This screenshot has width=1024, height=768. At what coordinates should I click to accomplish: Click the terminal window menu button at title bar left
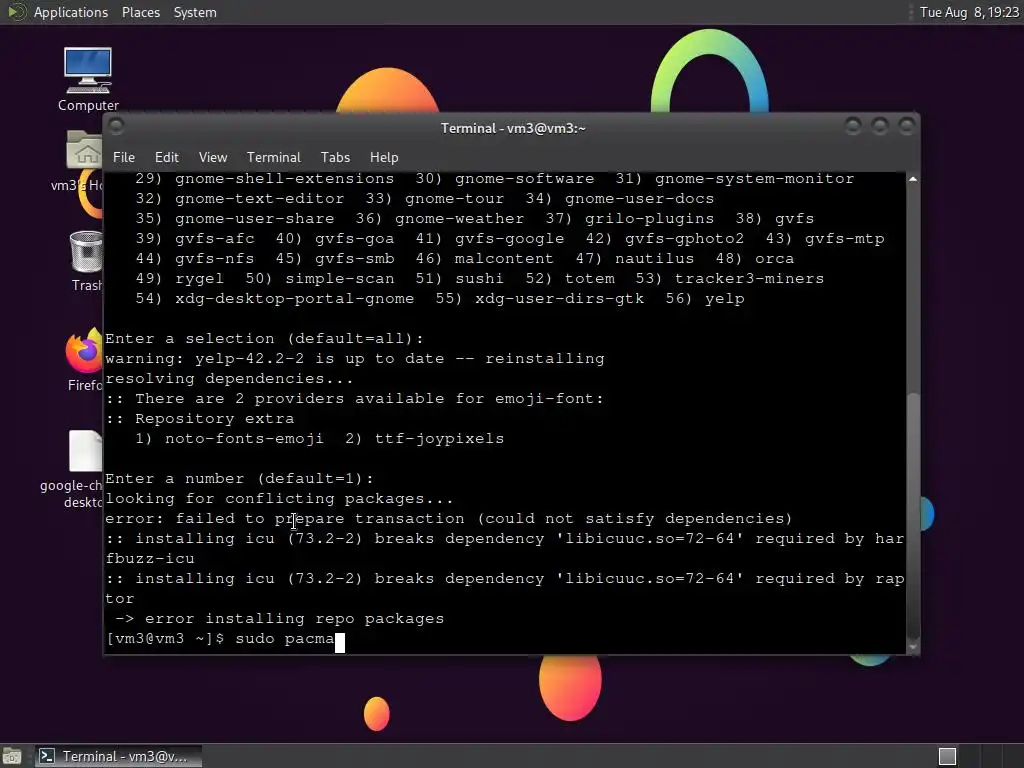116,126
